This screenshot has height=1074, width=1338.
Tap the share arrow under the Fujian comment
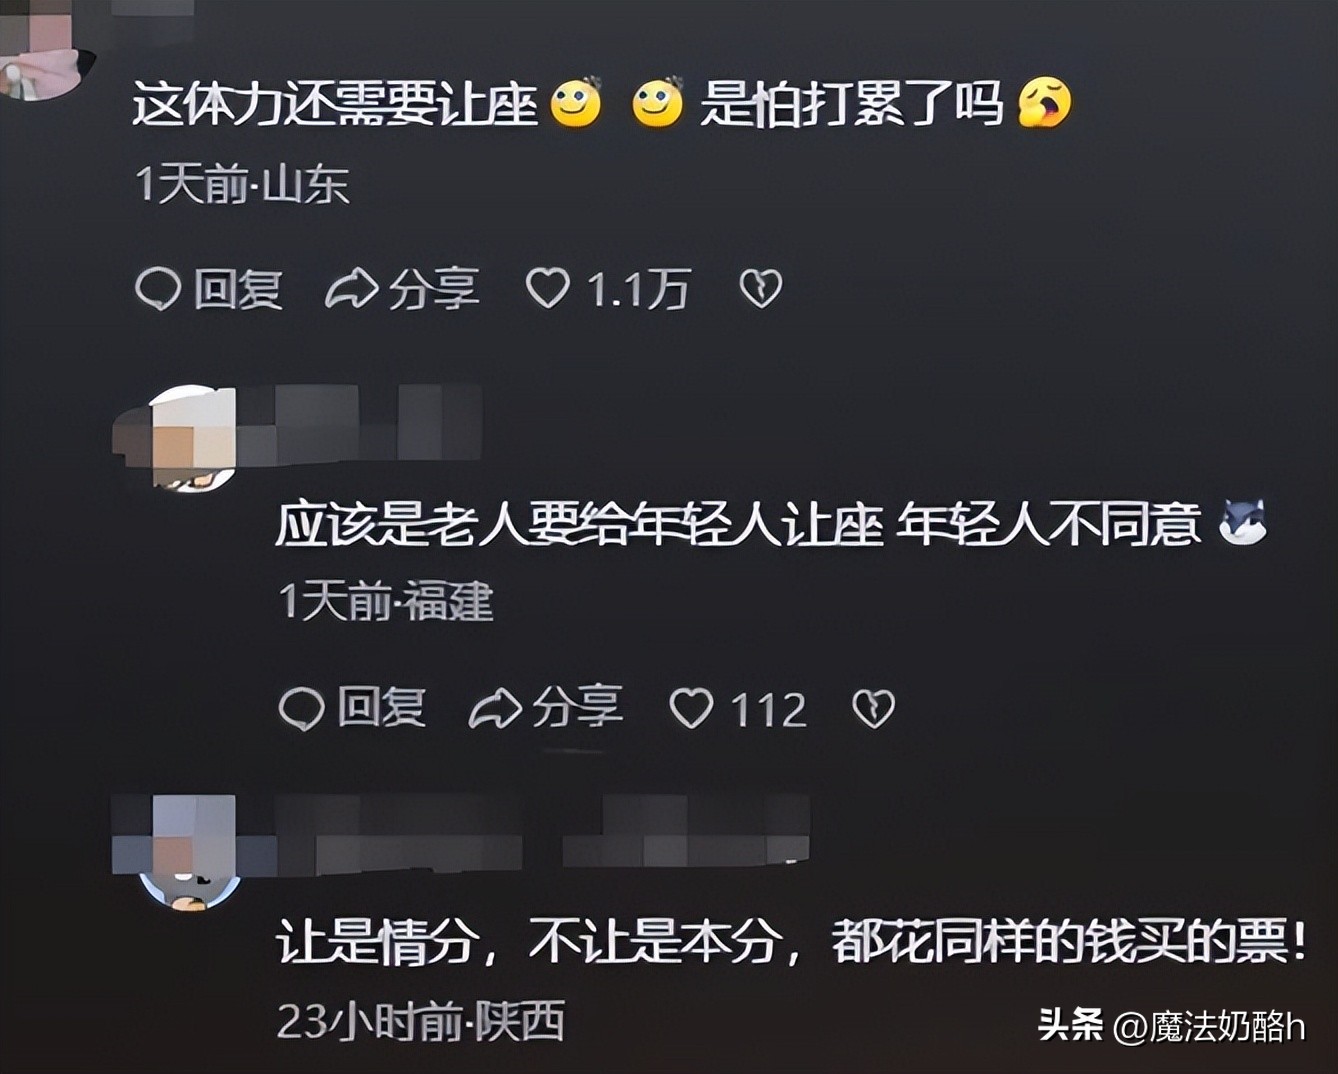[x=495, y=708]
